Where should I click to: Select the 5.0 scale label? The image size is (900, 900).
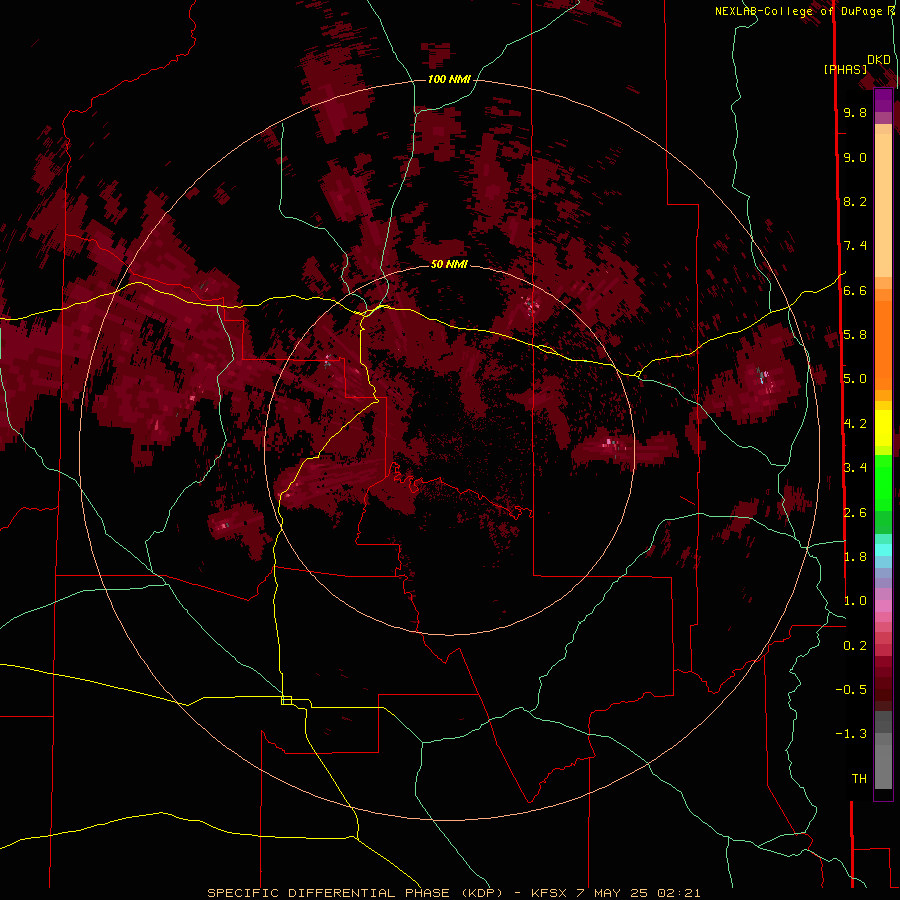(855, 379)
